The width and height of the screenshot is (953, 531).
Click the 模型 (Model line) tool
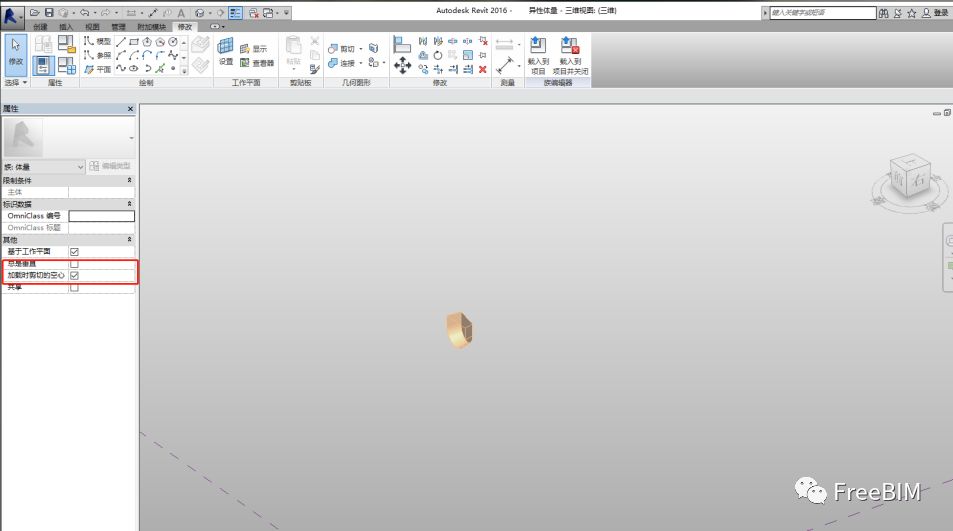pos(97,41)
